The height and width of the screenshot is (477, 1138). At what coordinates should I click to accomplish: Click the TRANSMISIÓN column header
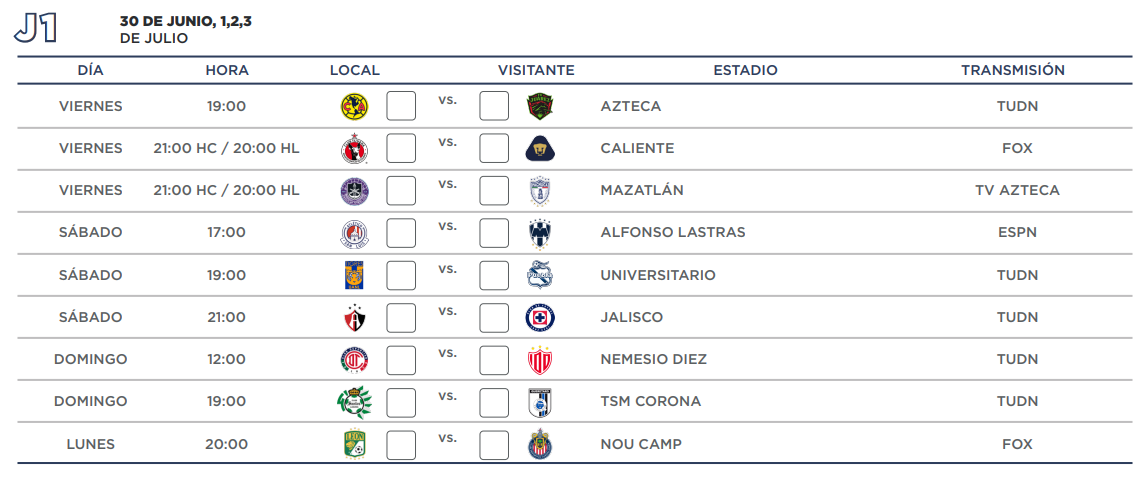click(x=1013, y=70)
